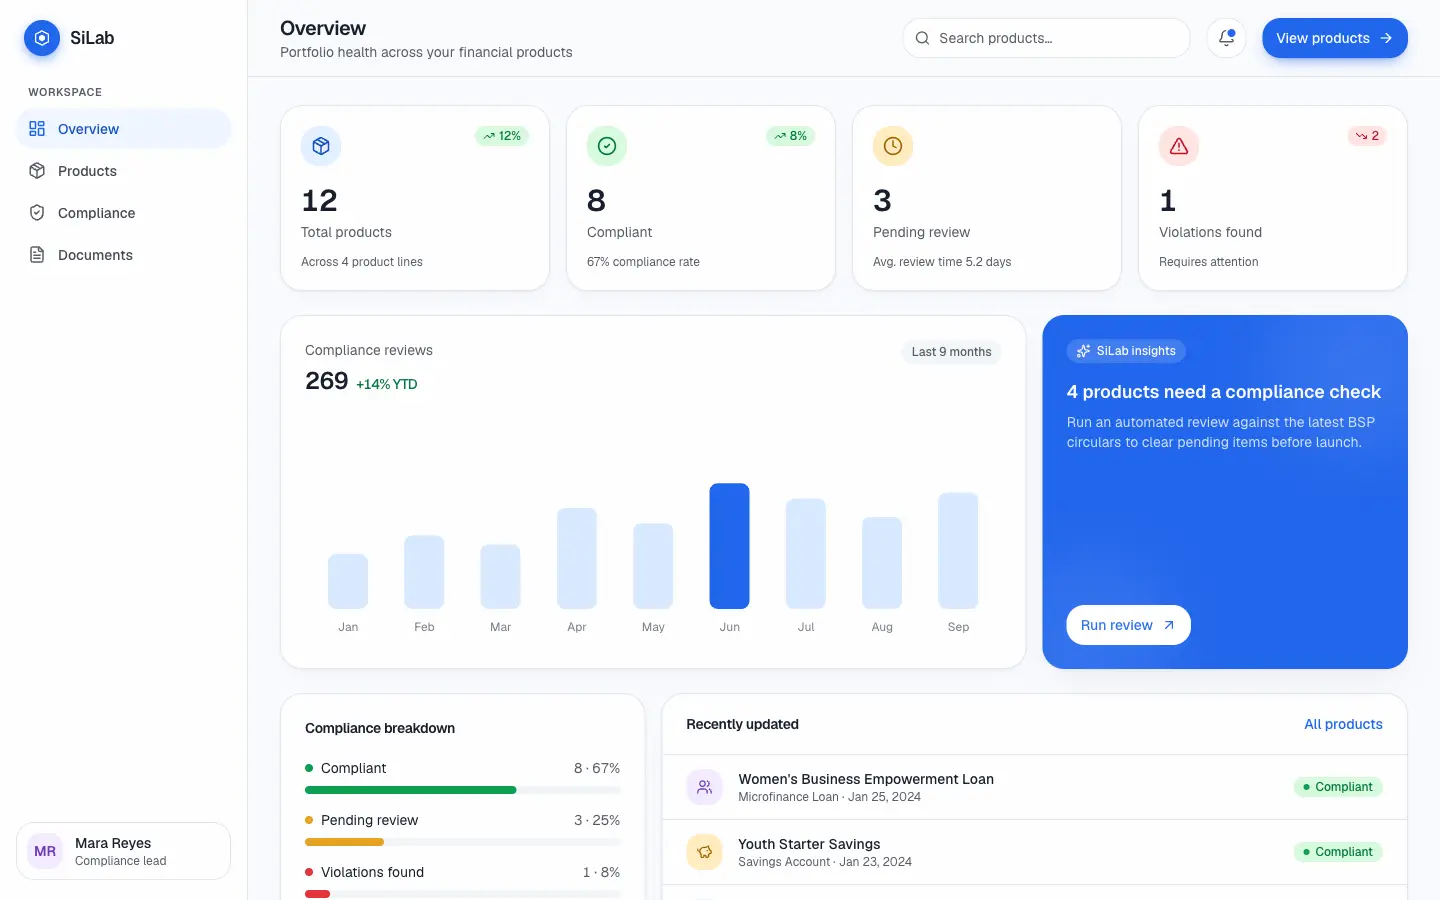Click the Recently updated heading
This screenshot has width=1440, height=900.
pyautogui.click(x=742, y=724)
